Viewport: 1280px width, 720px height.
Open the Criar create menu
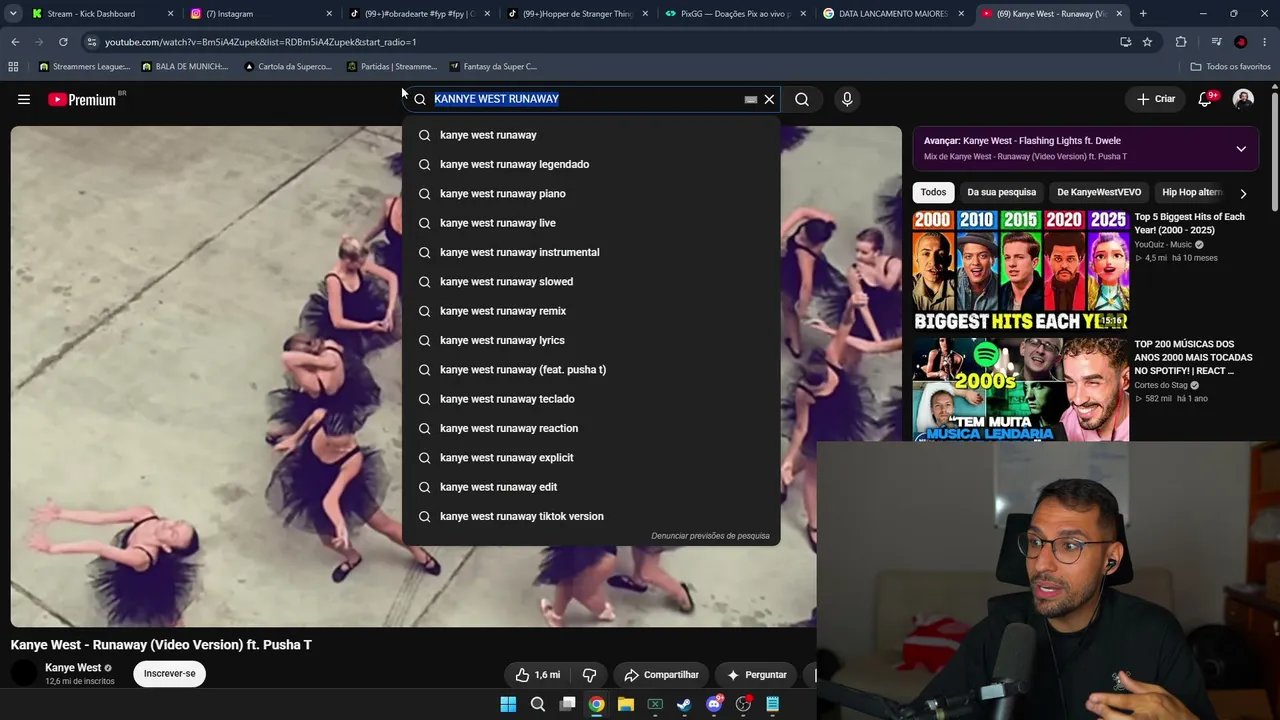[1156, 99]
